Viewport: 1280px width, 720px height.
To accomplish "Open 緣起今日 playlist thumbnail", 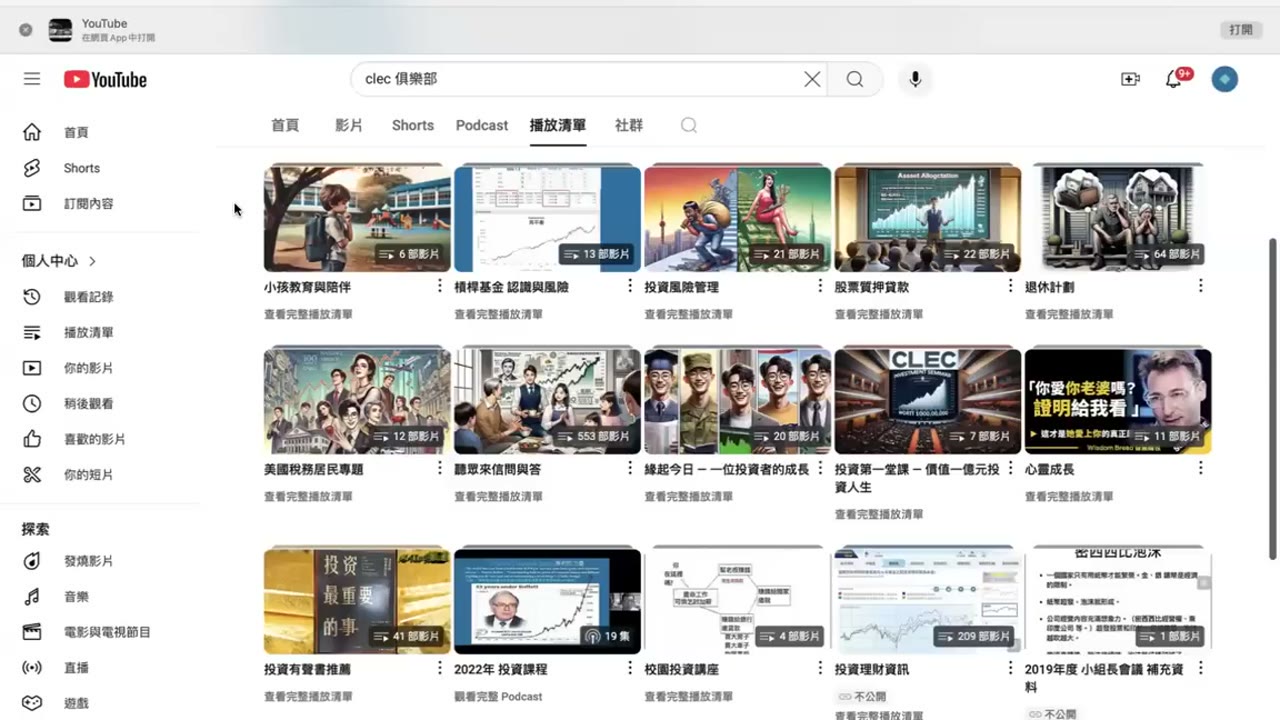I will (x=738, y=400).
